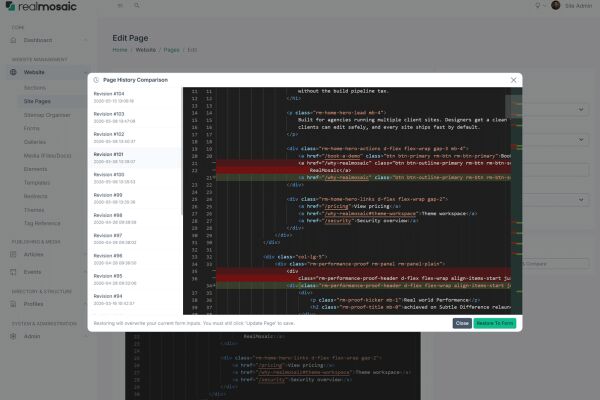This screenshot has width=600, height=400.
Task: Click the Website globe icon
Action: click(13, 72)
